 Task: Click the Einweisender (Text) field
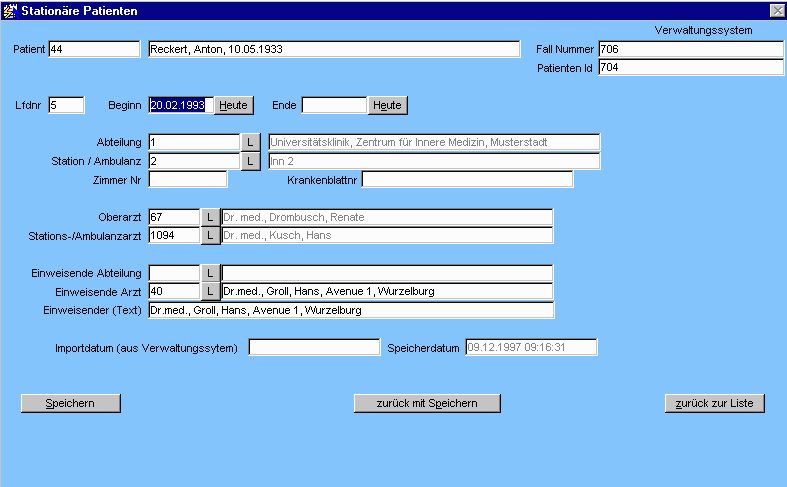coord(350,311)
